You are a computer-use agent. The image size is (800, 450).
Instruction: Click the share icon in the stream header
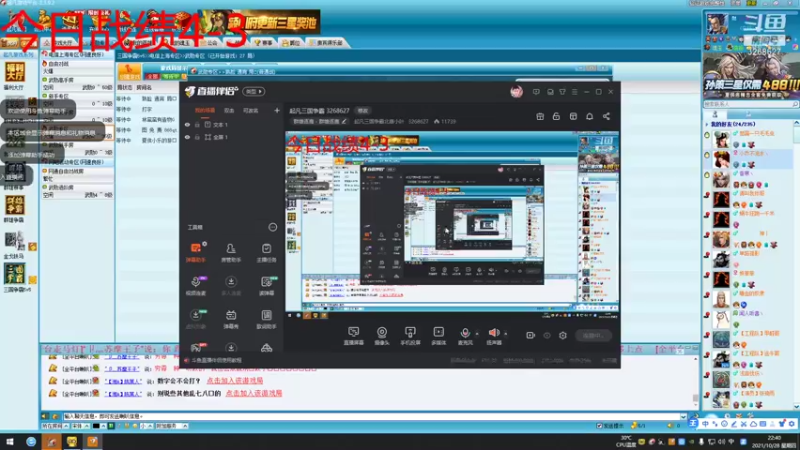tap(606, 116)
